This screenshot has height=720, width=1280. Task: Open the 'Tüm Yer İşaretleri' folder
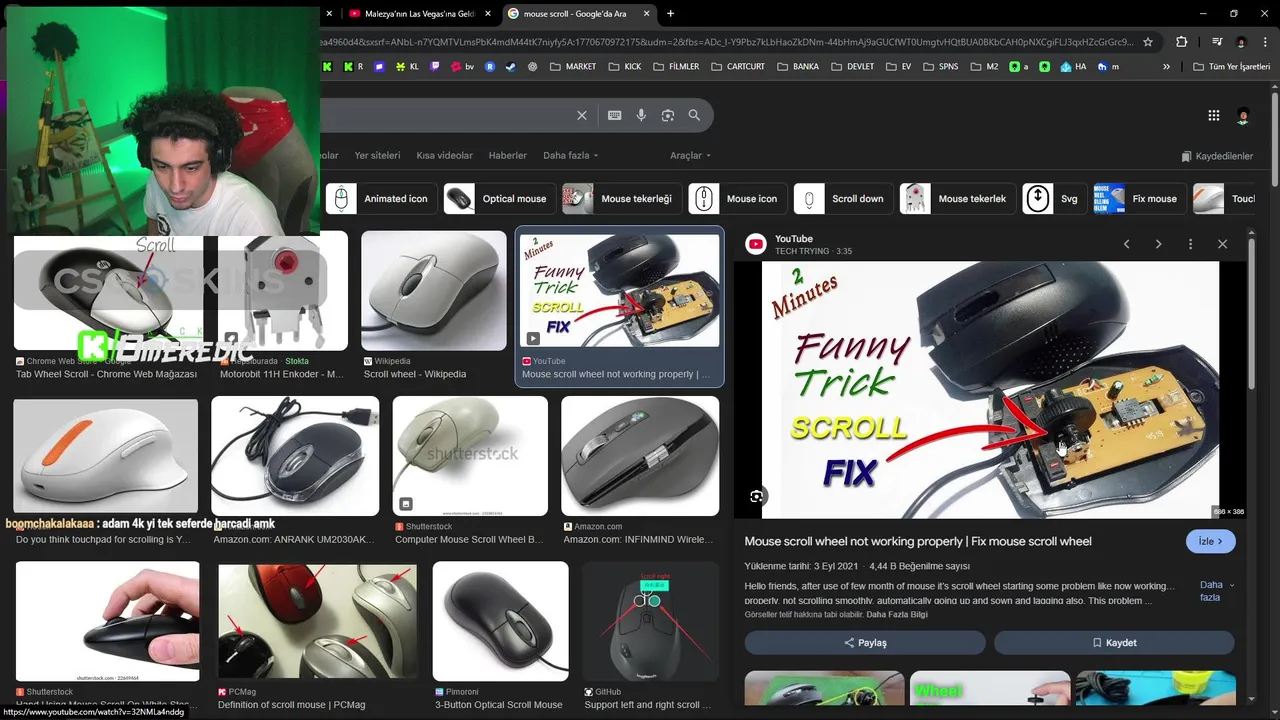[x=1231, y=67]
